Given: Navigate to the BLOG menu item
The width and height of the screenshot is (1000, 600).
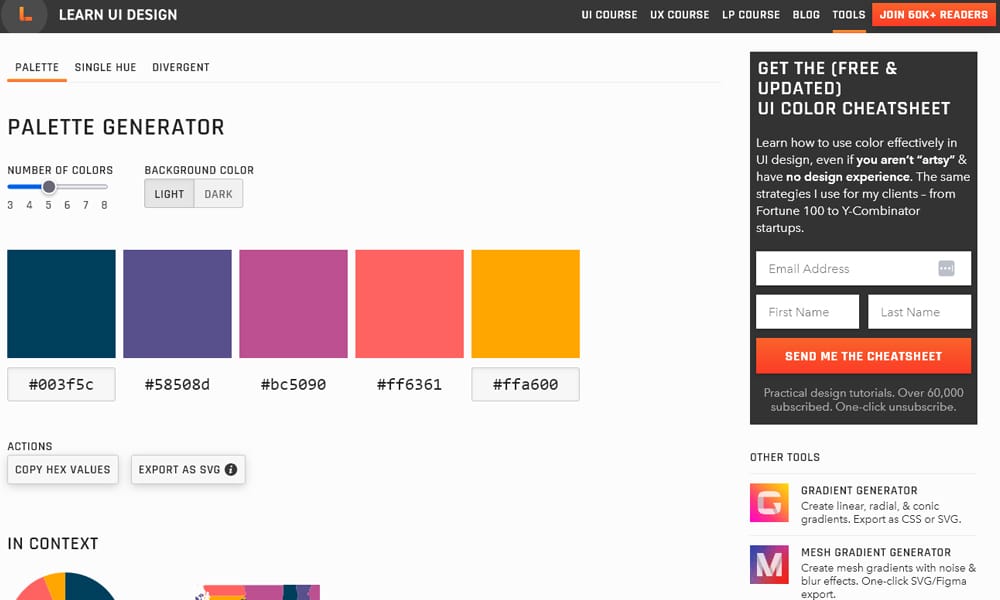Looking at the screenshot, I should pos(806,14).
